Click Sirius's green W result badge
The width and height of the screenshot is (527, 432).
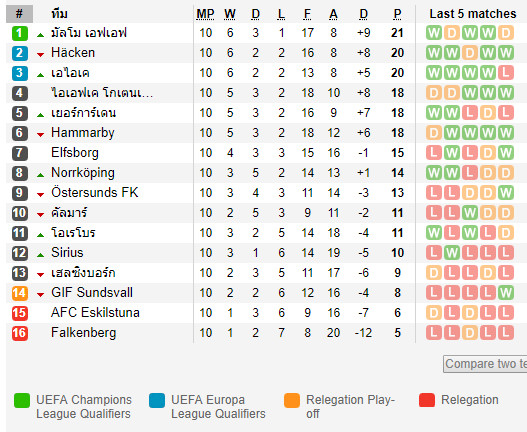[x=452, y=253]
